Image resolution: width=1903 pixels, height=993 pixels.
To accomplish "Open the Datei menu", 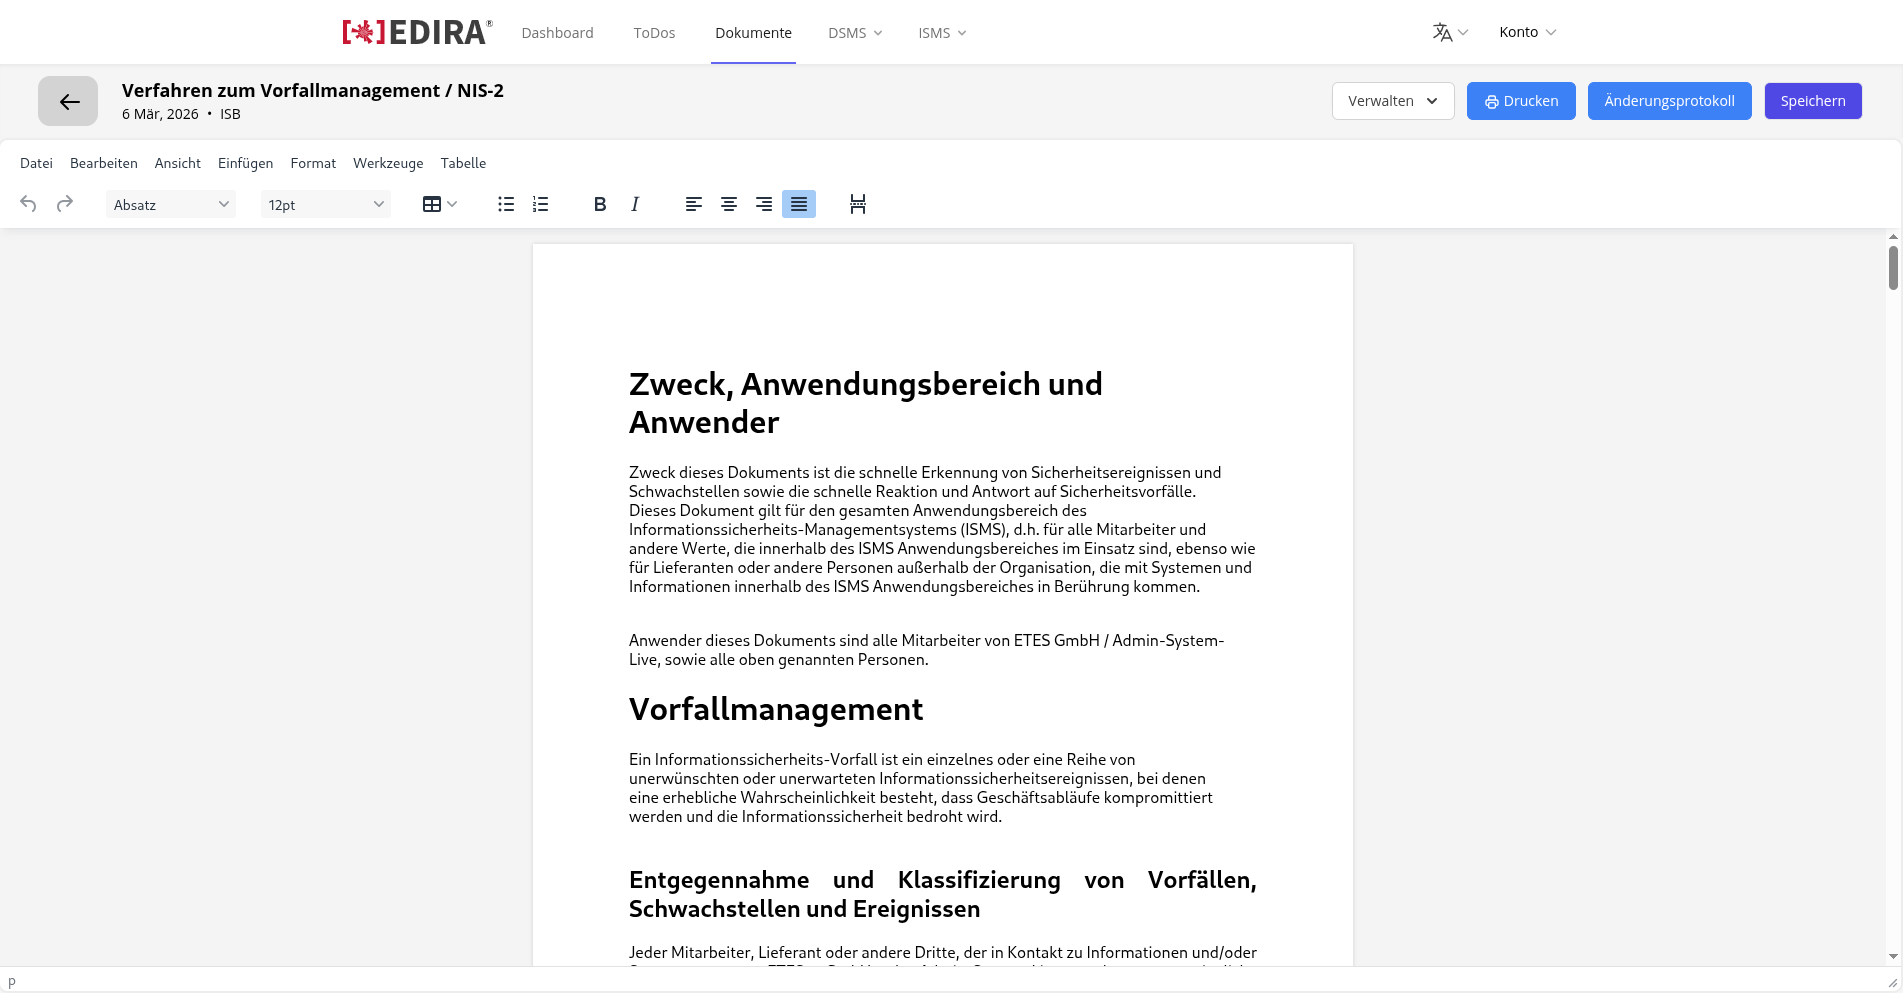I will (36, 163).
